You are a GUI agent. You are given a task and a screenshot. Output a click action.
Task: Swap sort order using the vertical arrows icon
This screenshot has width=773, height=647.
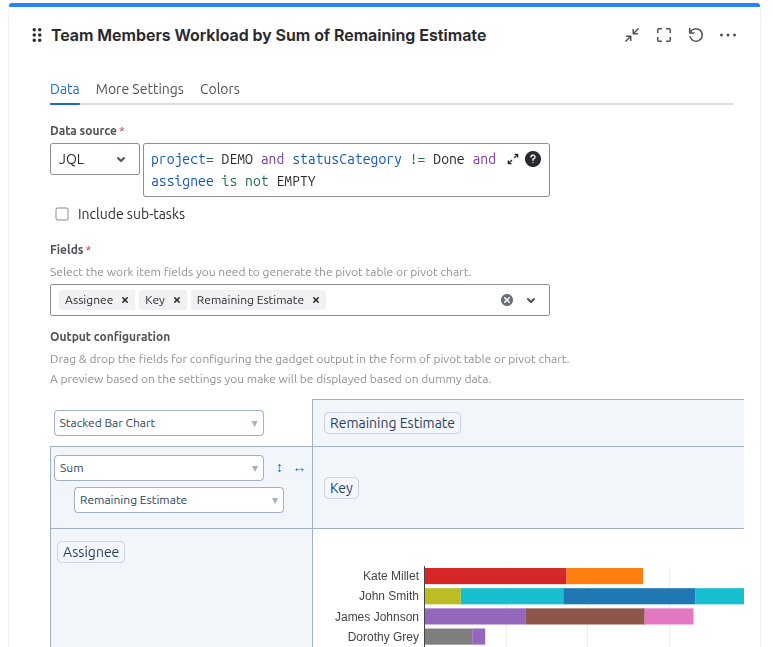pos(279,468)
